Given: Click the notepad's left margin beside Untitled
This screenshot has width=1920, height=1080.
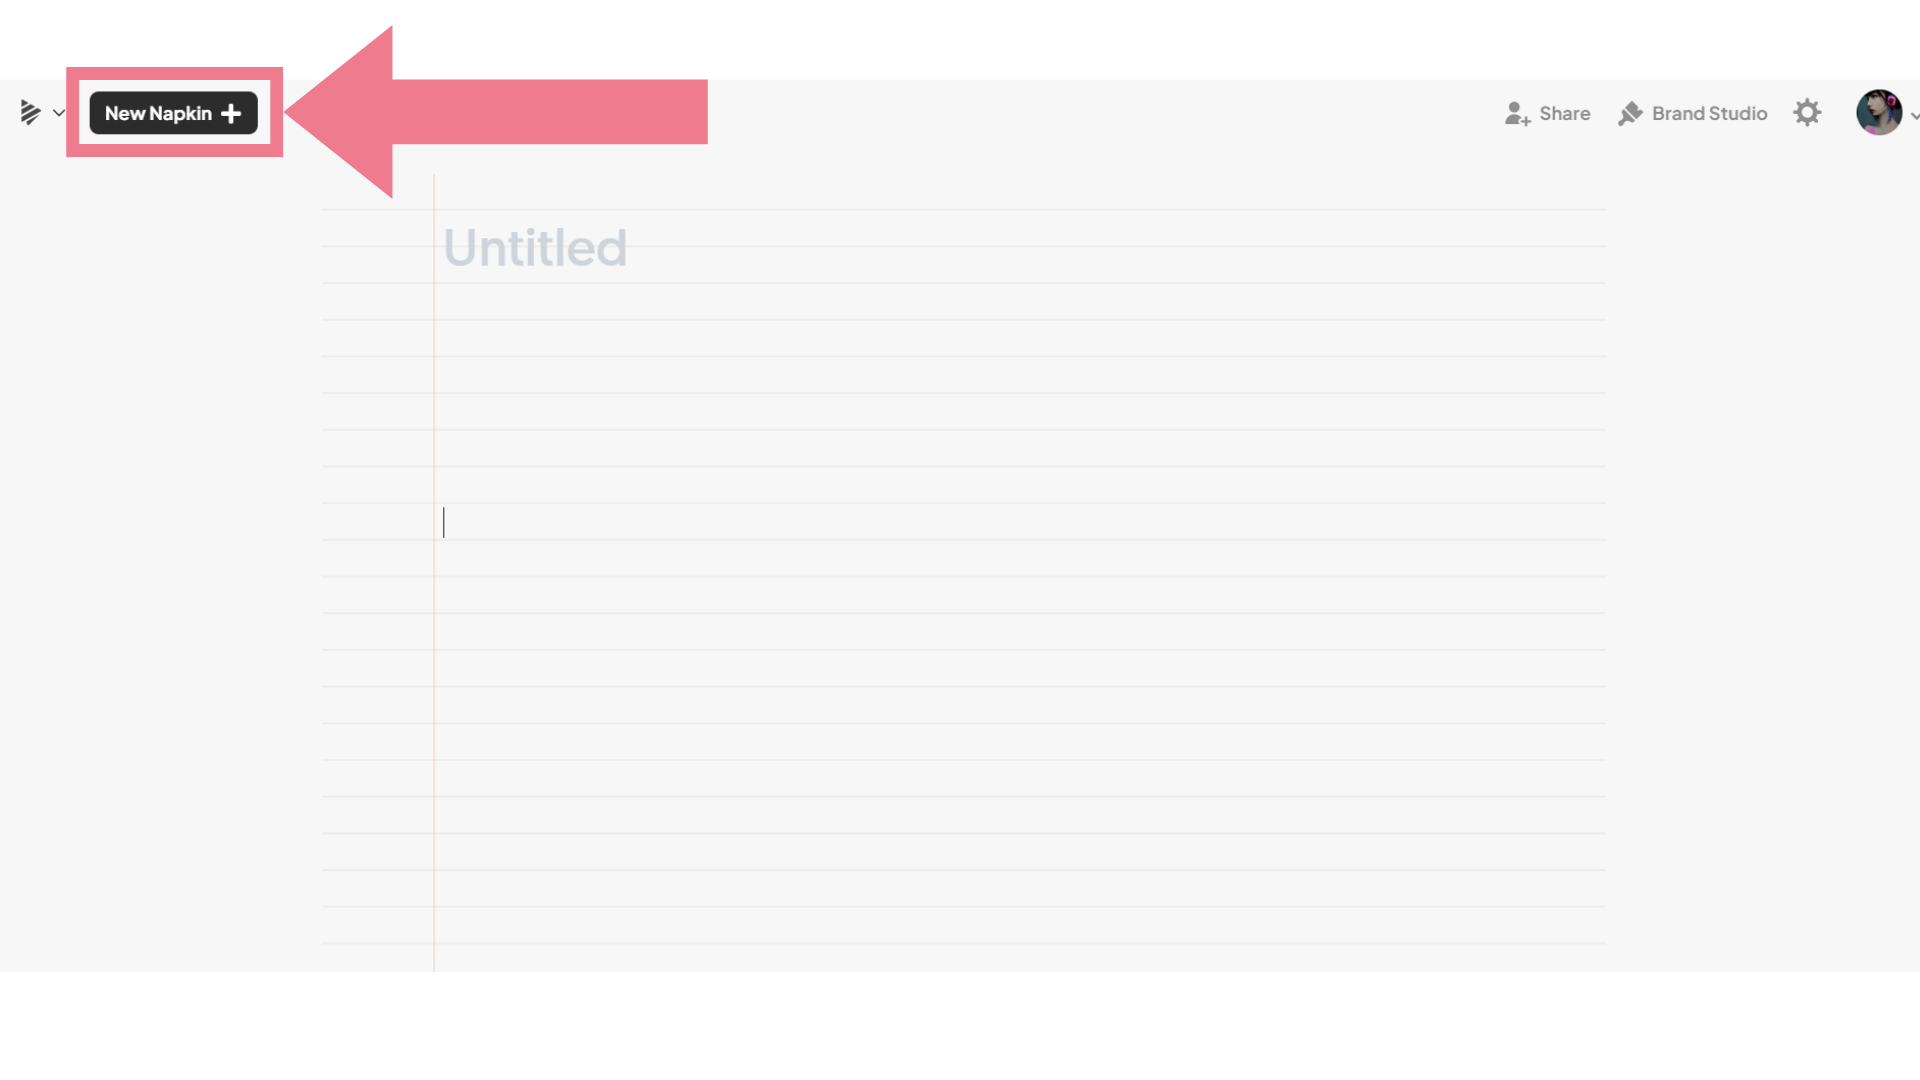Looking at the screenshot, I should pyautogui.click(x=377, y=248).
